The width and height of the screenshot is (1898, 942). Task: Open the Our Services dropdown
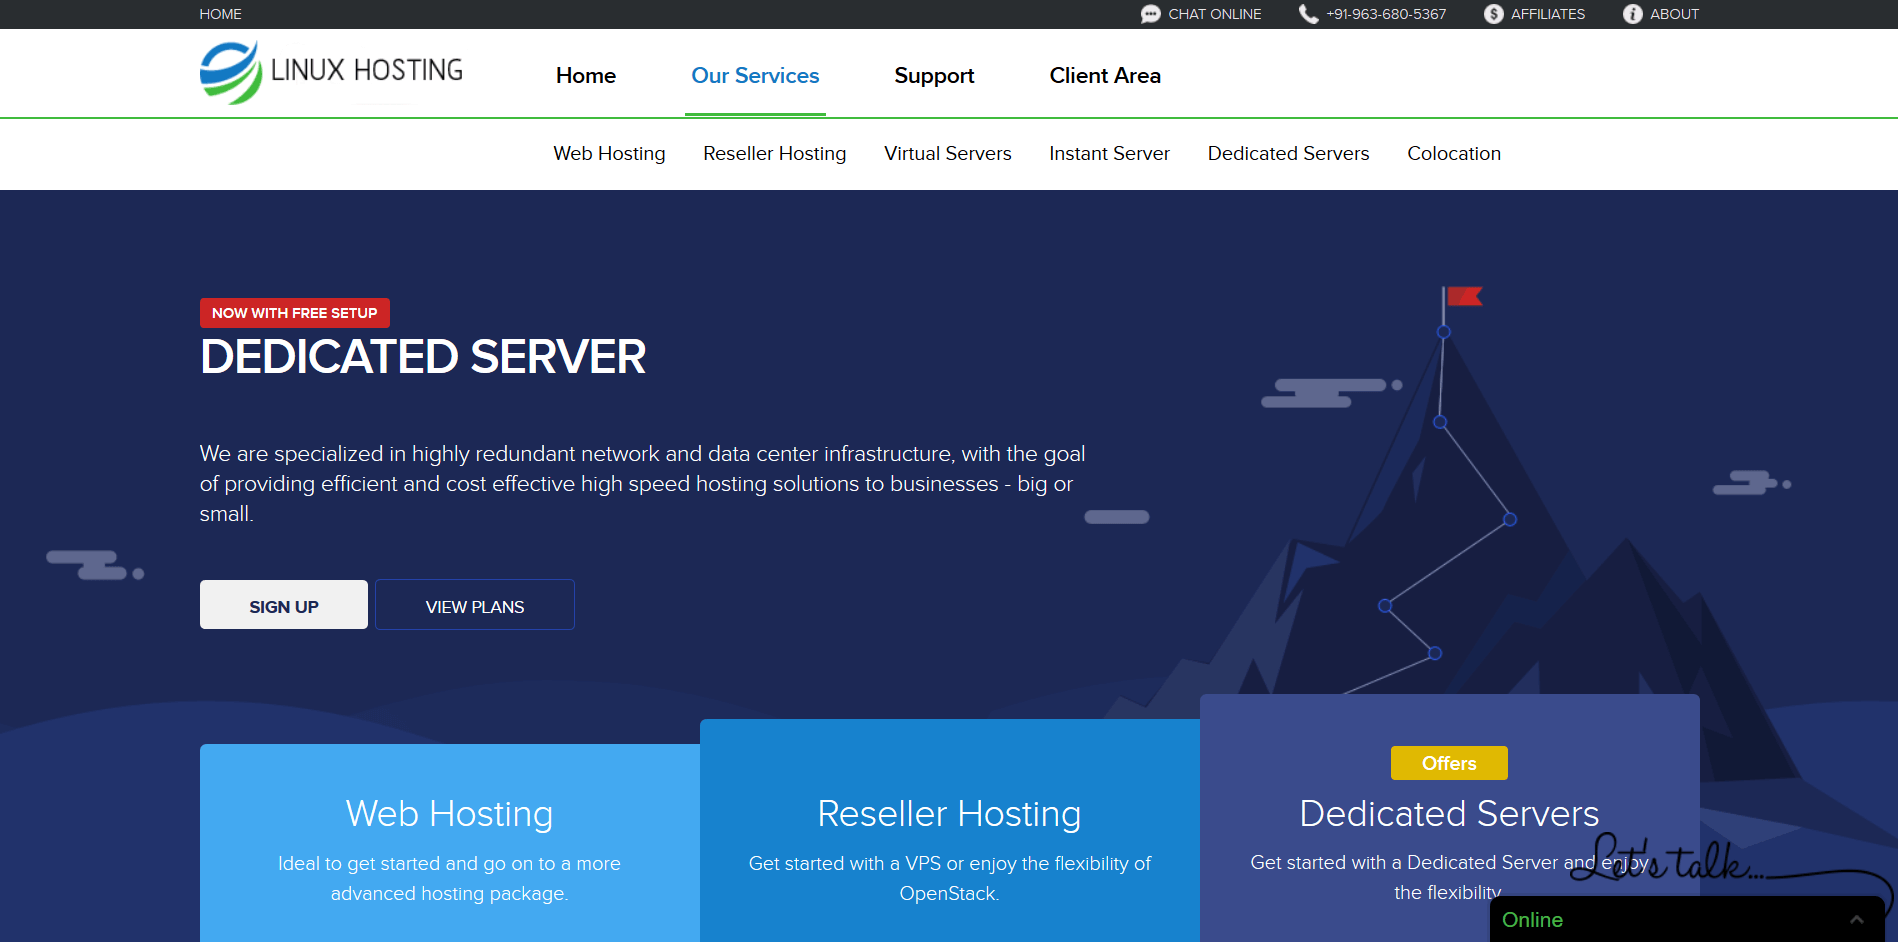tap(755, 75)
